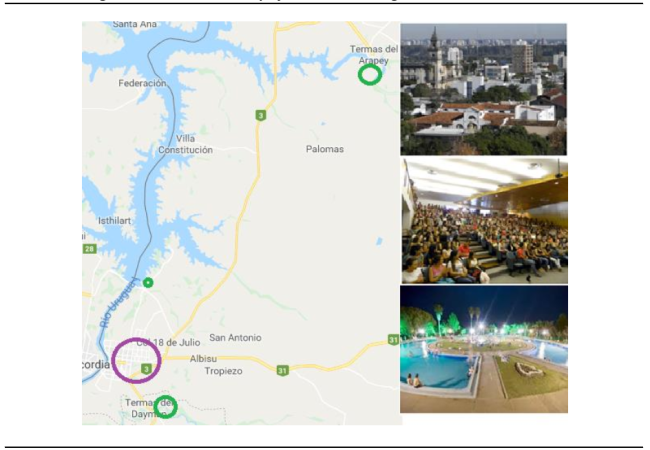Open the night-time thermal pool photo
The width and height of the screenshot is (650, 450).
484,349
